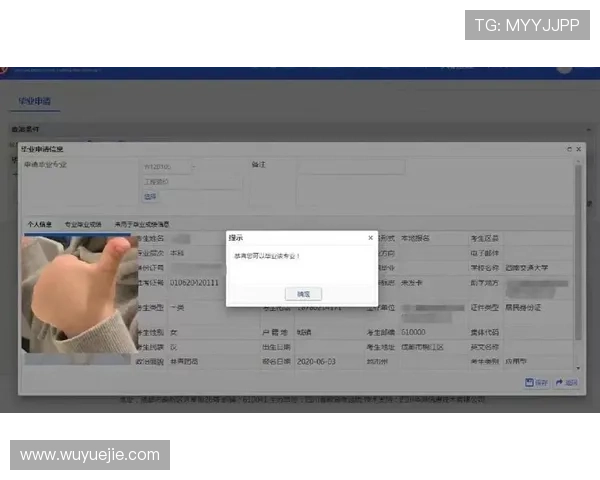Click the 确定 button in the prompt dialog
The image size is (600, 480).
[x=303, y=294]
